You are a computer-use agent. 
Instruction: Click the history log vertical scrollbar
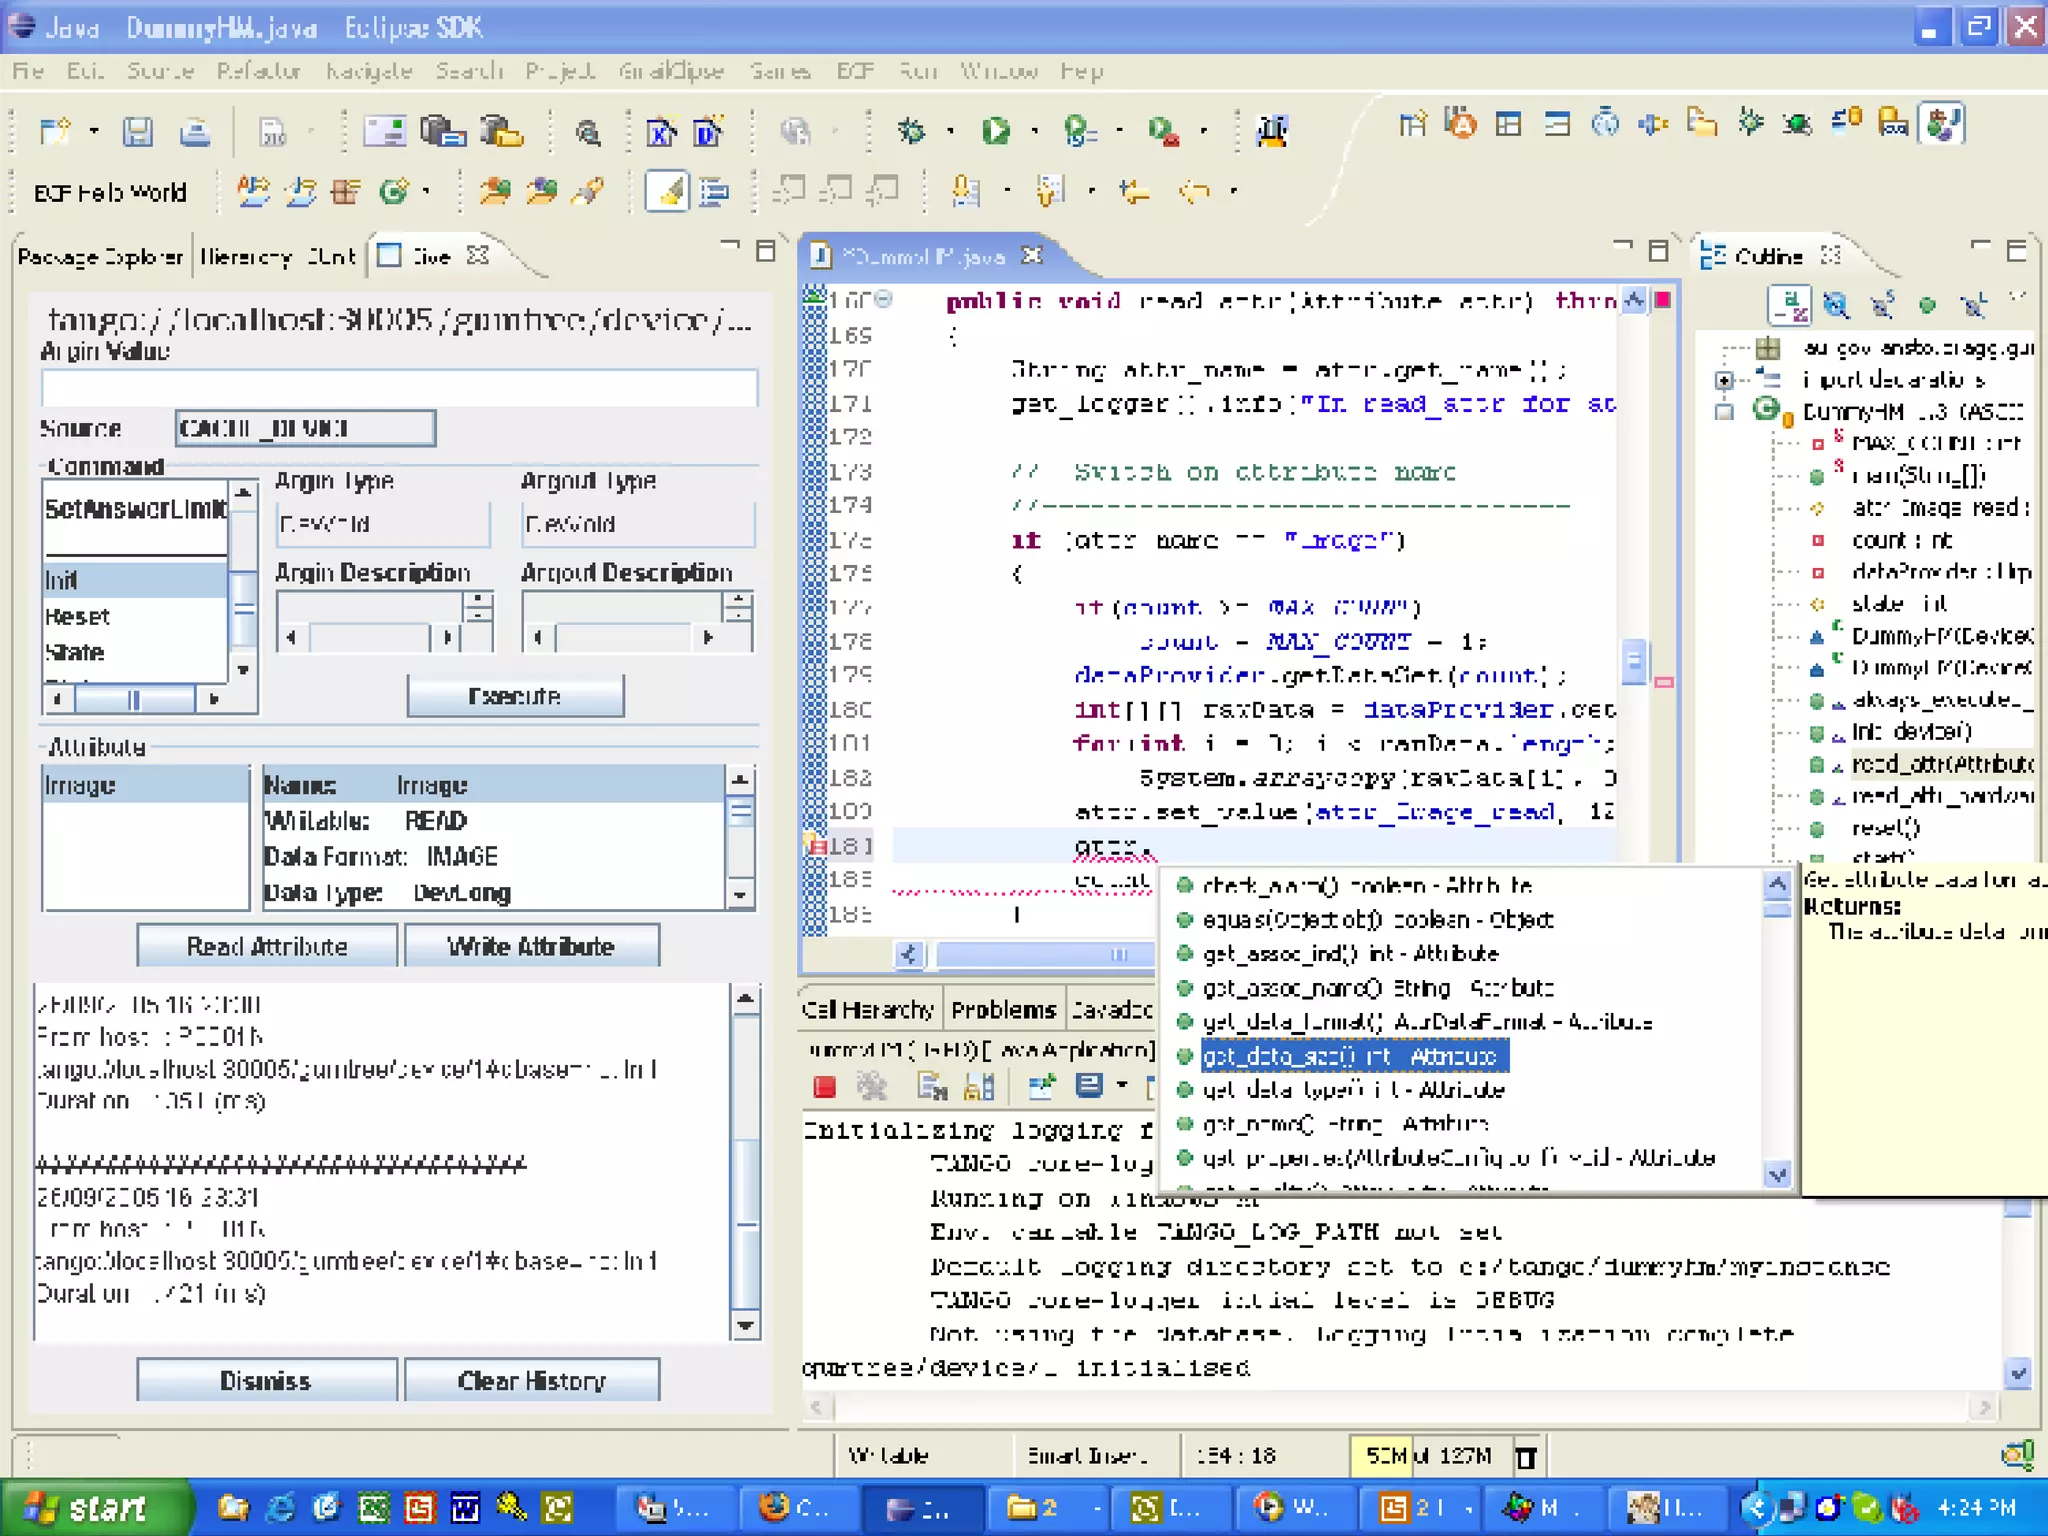[x=746, y=1160]
